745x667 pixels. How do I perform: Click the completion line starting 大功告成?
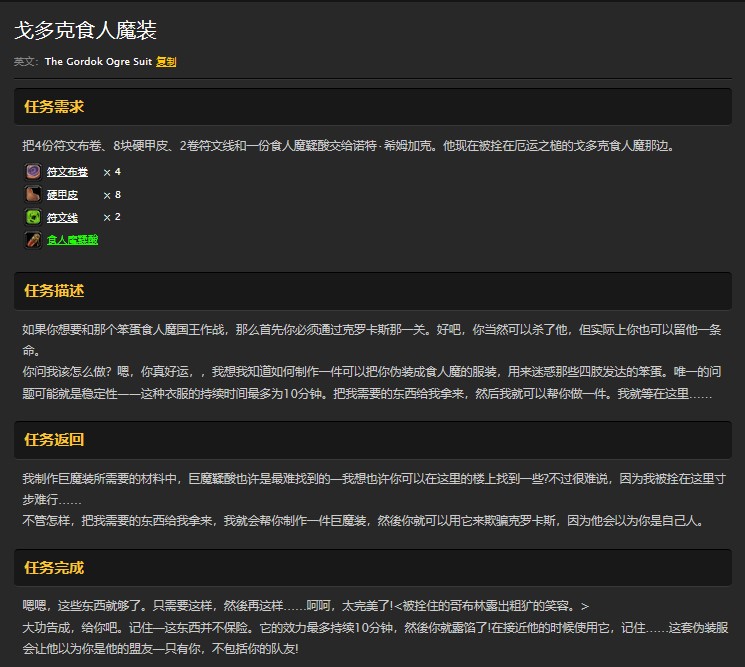coord(375,638)
